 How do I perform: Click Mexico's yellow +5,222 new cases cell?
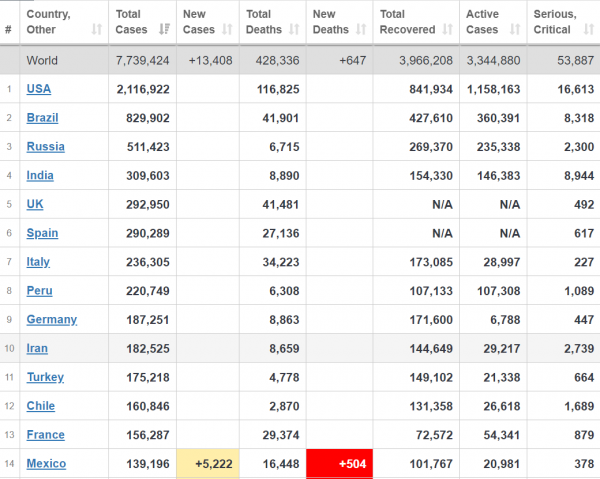pos(208,464)
